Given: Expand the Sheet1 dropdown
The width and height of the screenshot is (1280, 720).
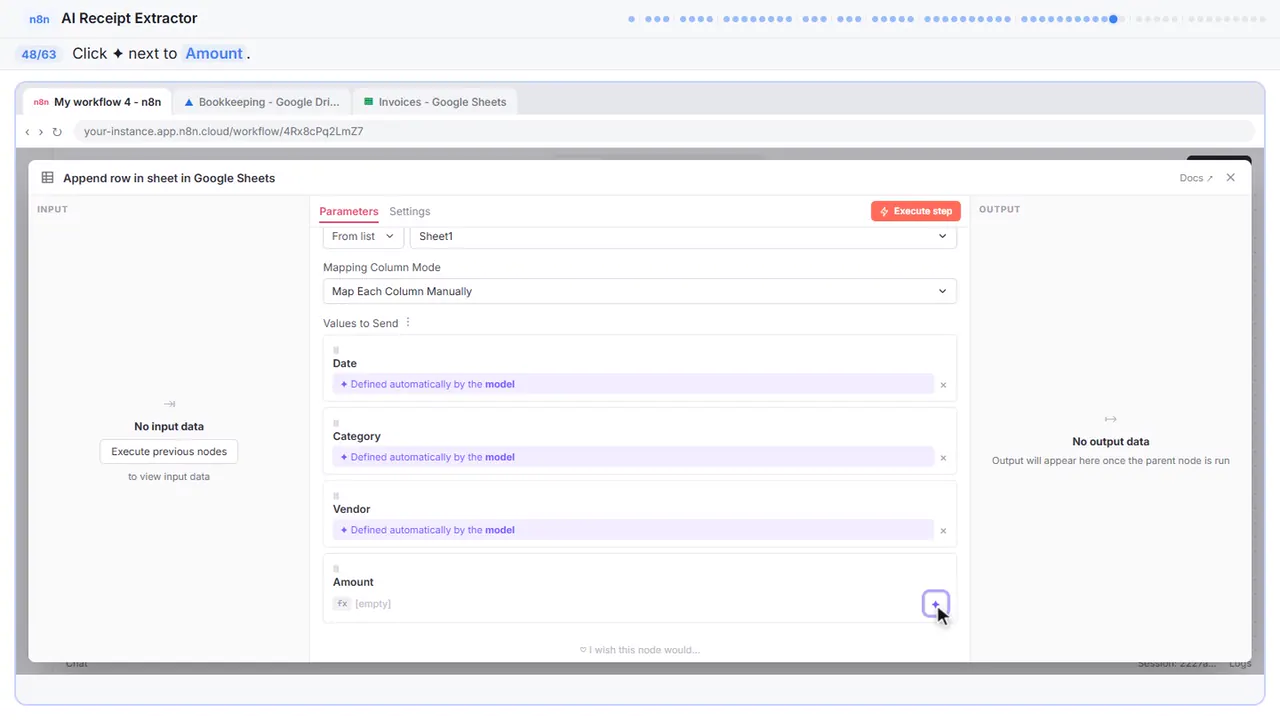Looking at the screenshot, I should (x=683, y=236).
